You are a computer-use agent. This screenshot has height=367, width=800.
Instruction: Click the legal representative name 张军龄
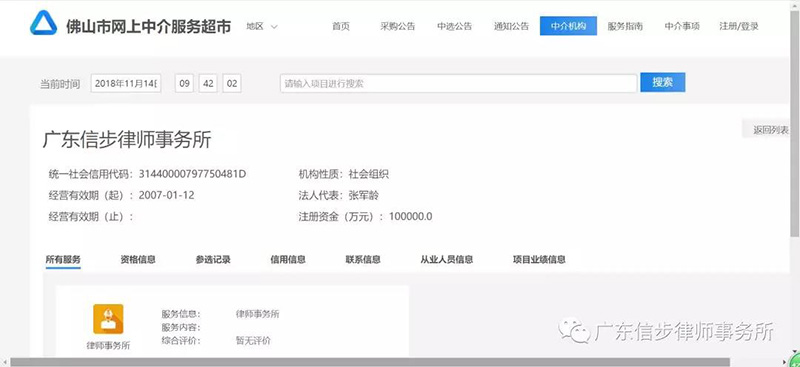pyautogui.click(x=363, y=195)
